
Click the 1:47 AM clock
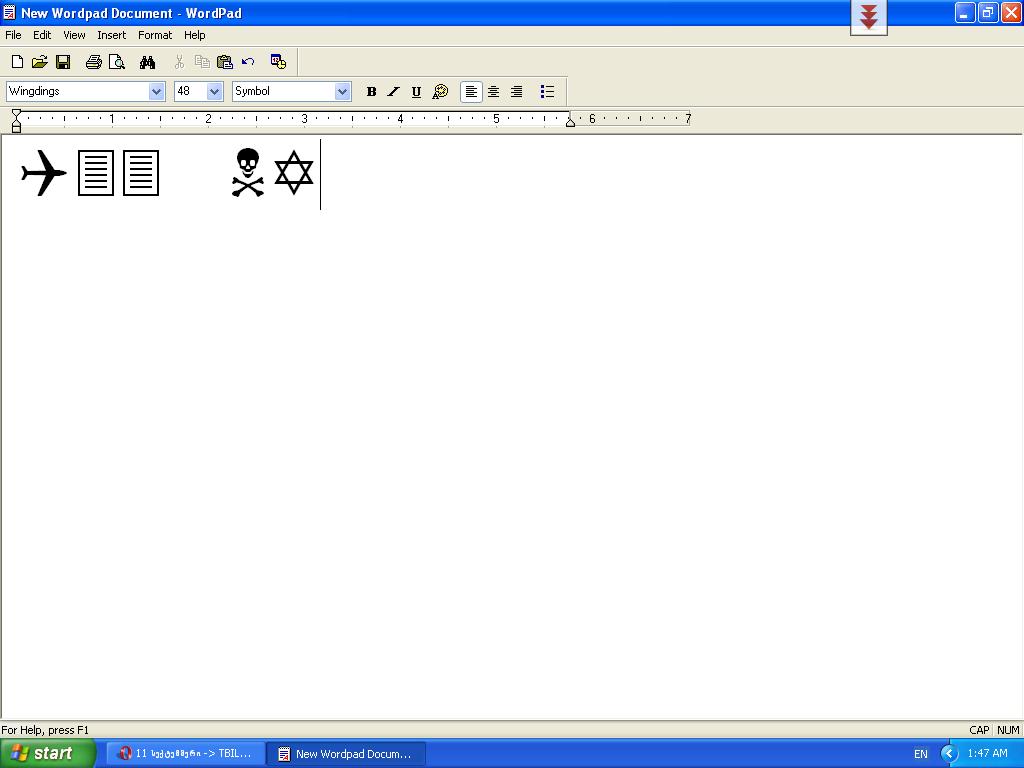pyautogui.click(x=987, y=754)
